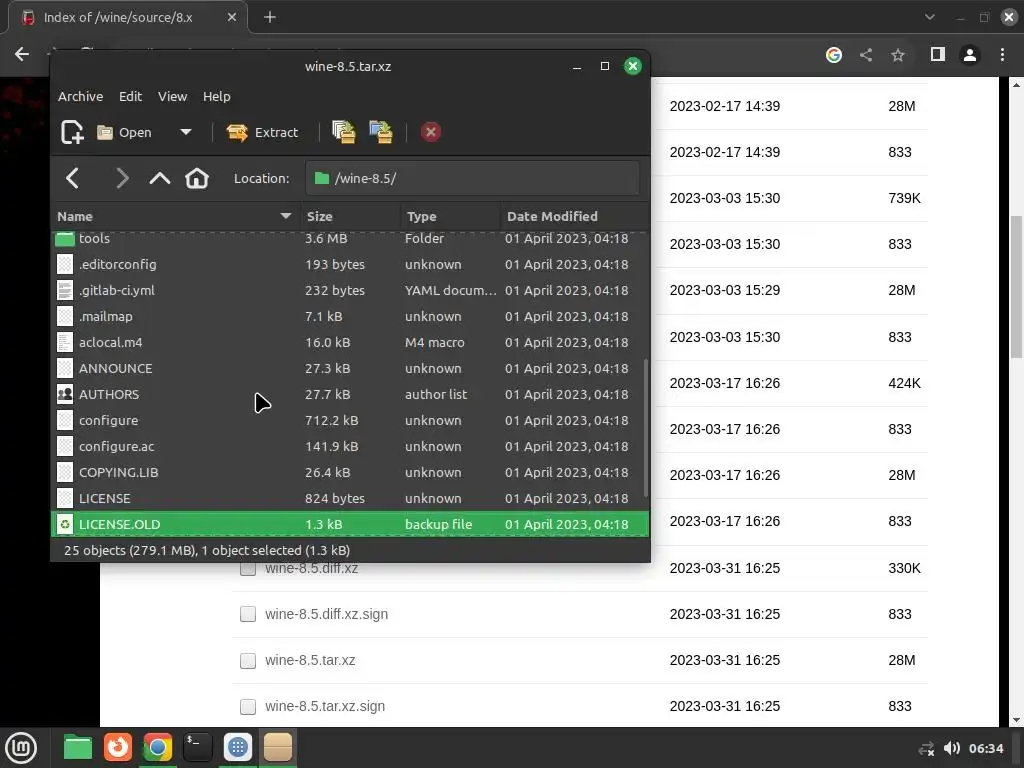Click the add files to archive icon
Screen dimensions: 1024x768
(x=344, y=132)
